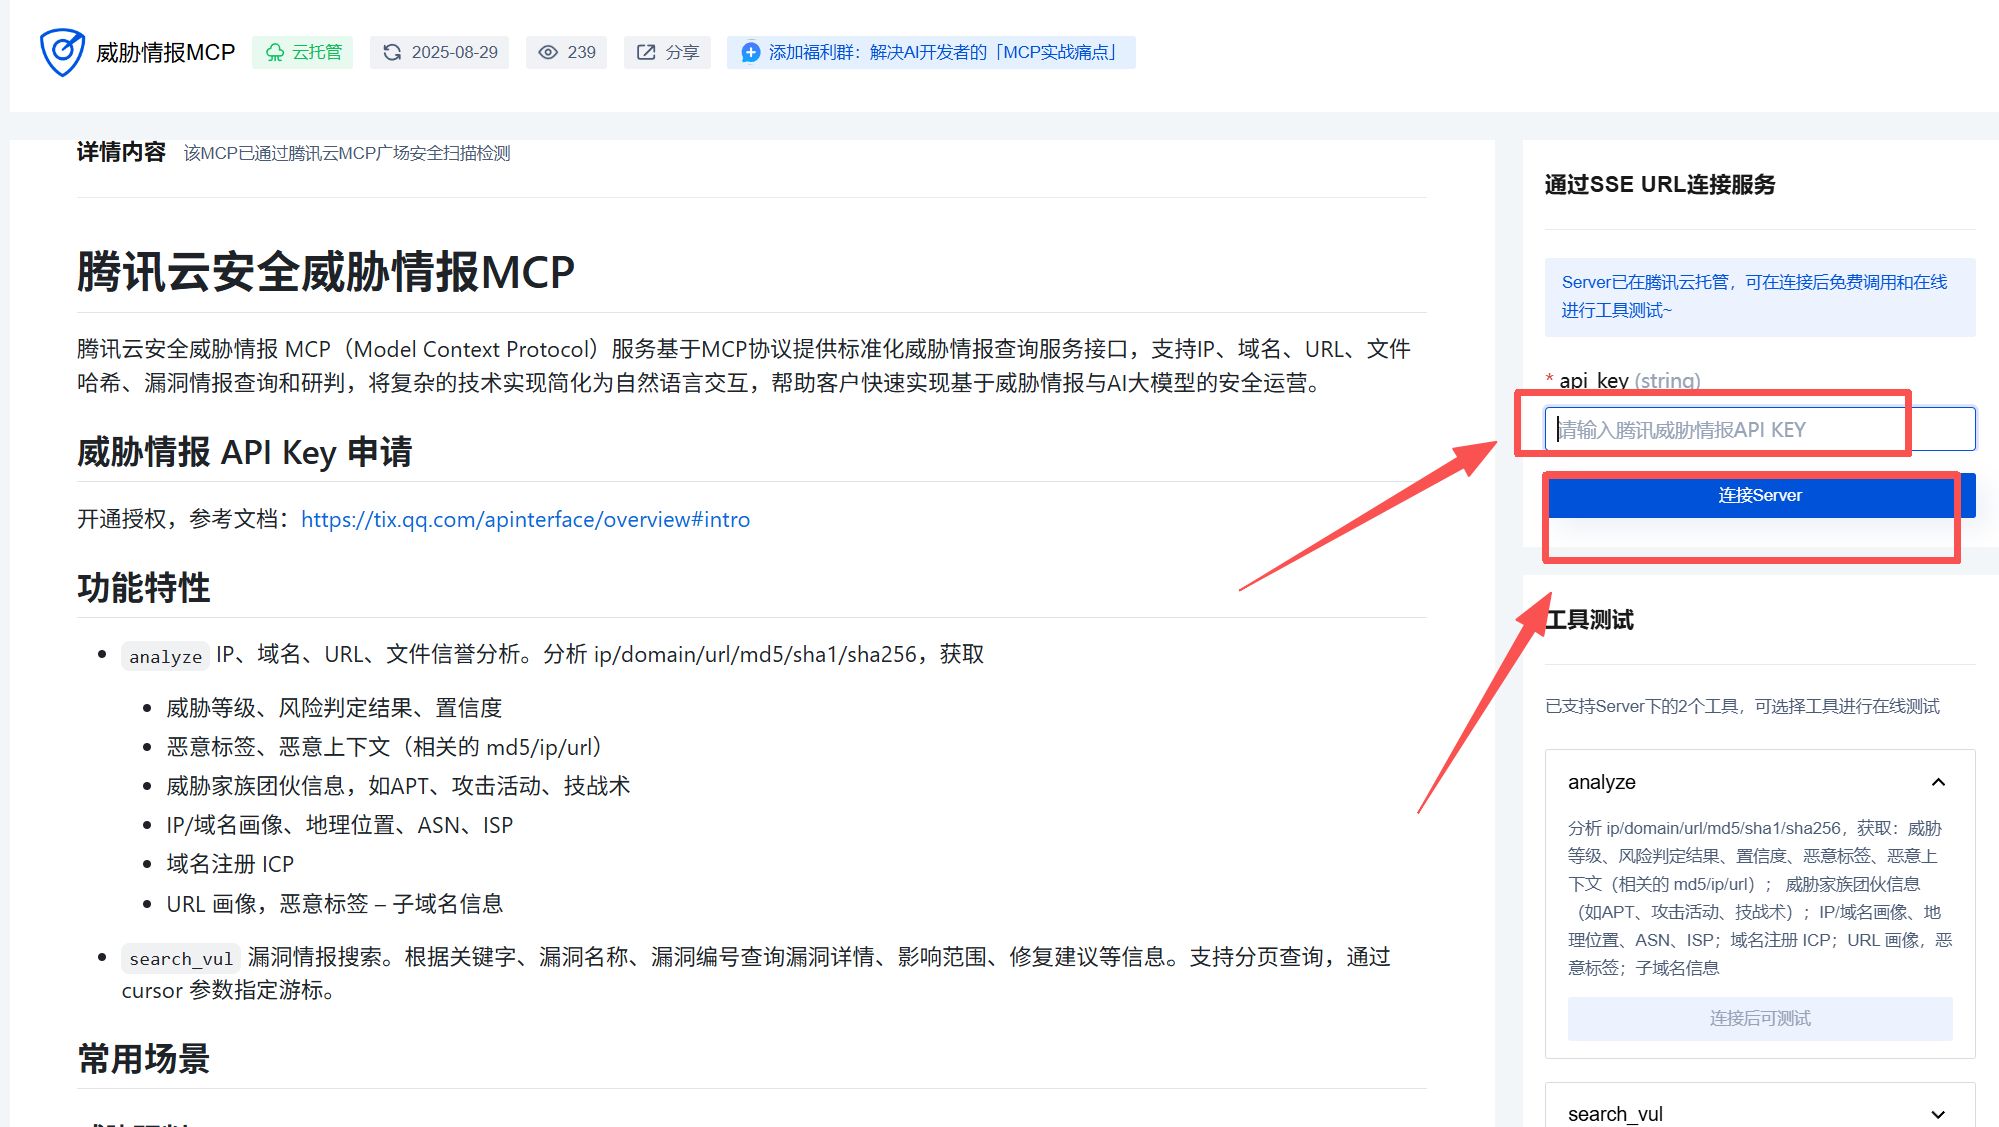This screenshot has width=1999, height=1127.
Task: Click the 云托管 hosting badge
Action: click(302, 52)
